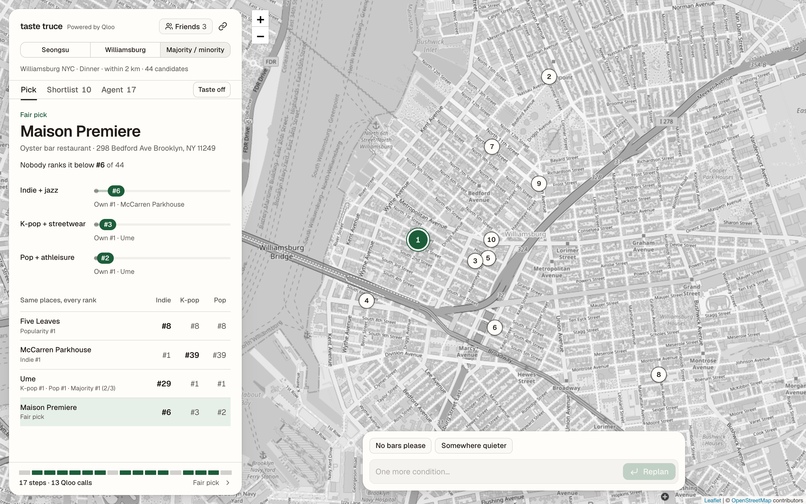The height and width of the screenshot is (504, 806).
Task: Select map marker 2
Action: tap(548, 77)
